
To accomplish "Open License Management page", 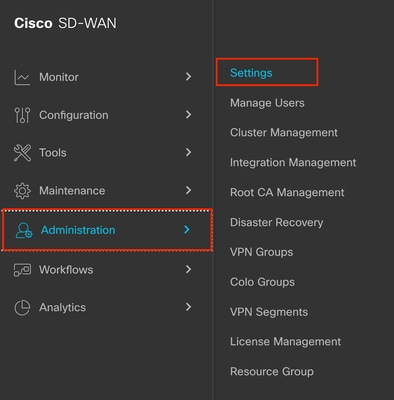I will 285,341.
